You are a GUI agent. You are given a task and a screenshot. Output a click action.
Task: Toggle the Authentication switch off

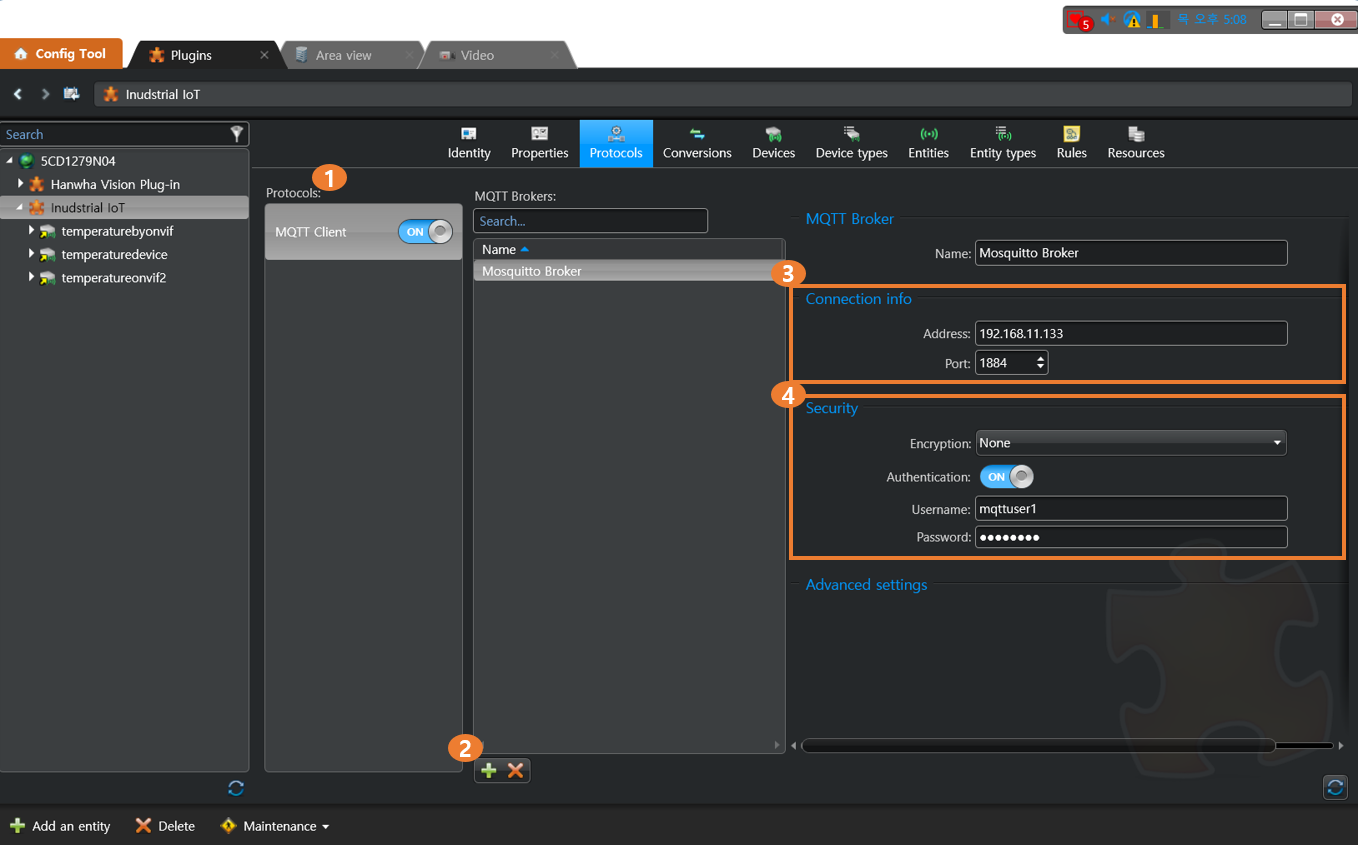1006,477
